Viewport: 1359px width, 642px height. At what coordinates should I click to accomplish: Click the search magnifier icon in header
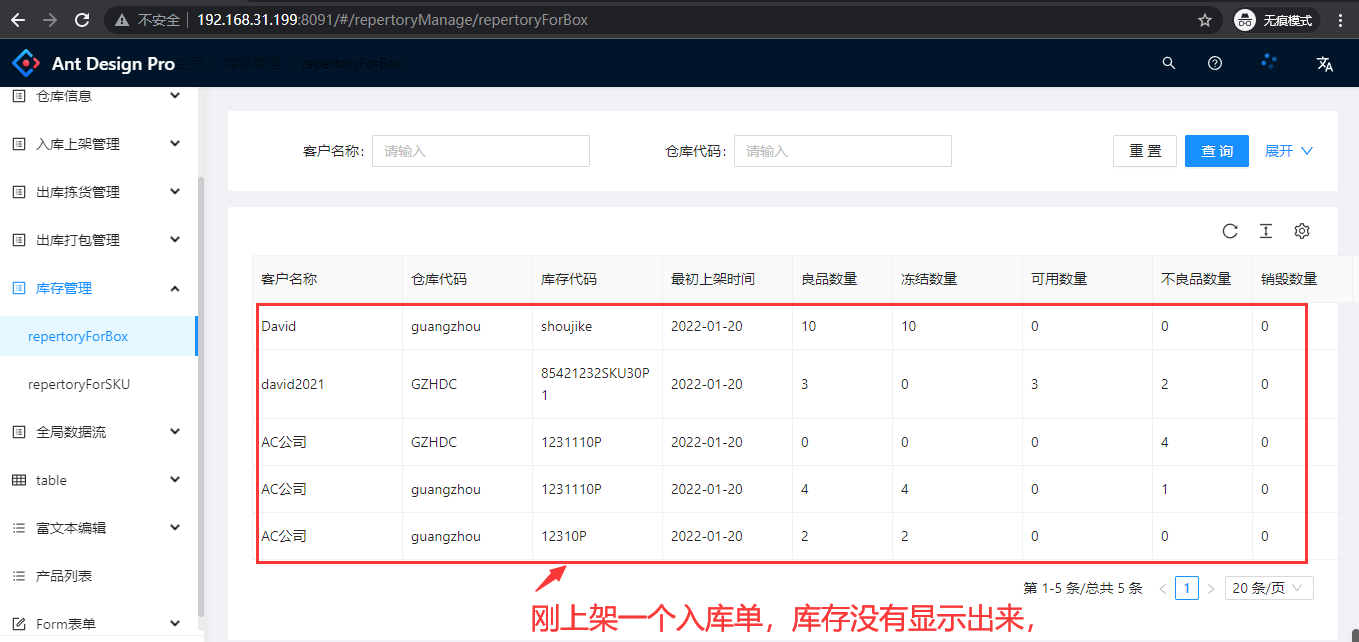coord(1168,63)
